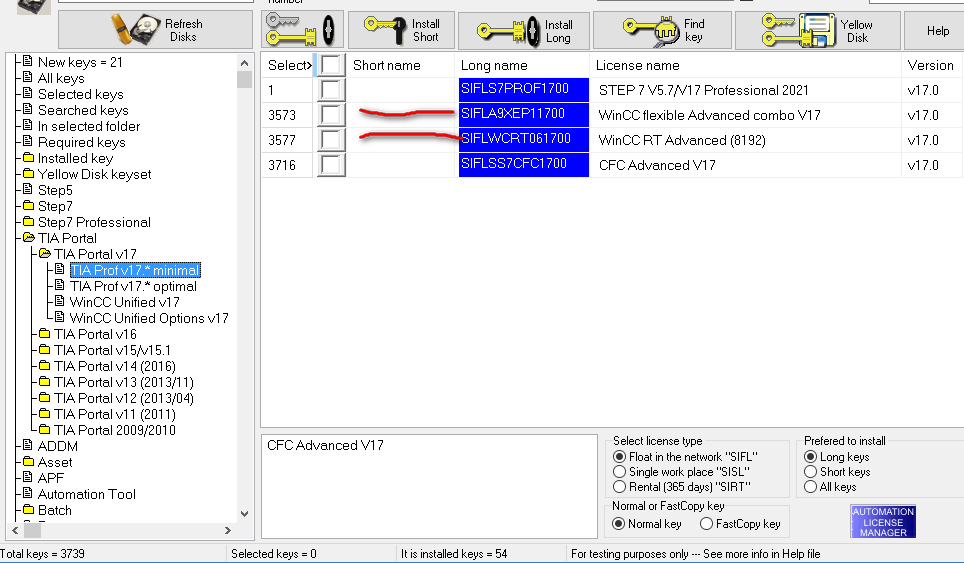
Task: Select TIA Prof v17.* minimal item
Action: [135, 270]
